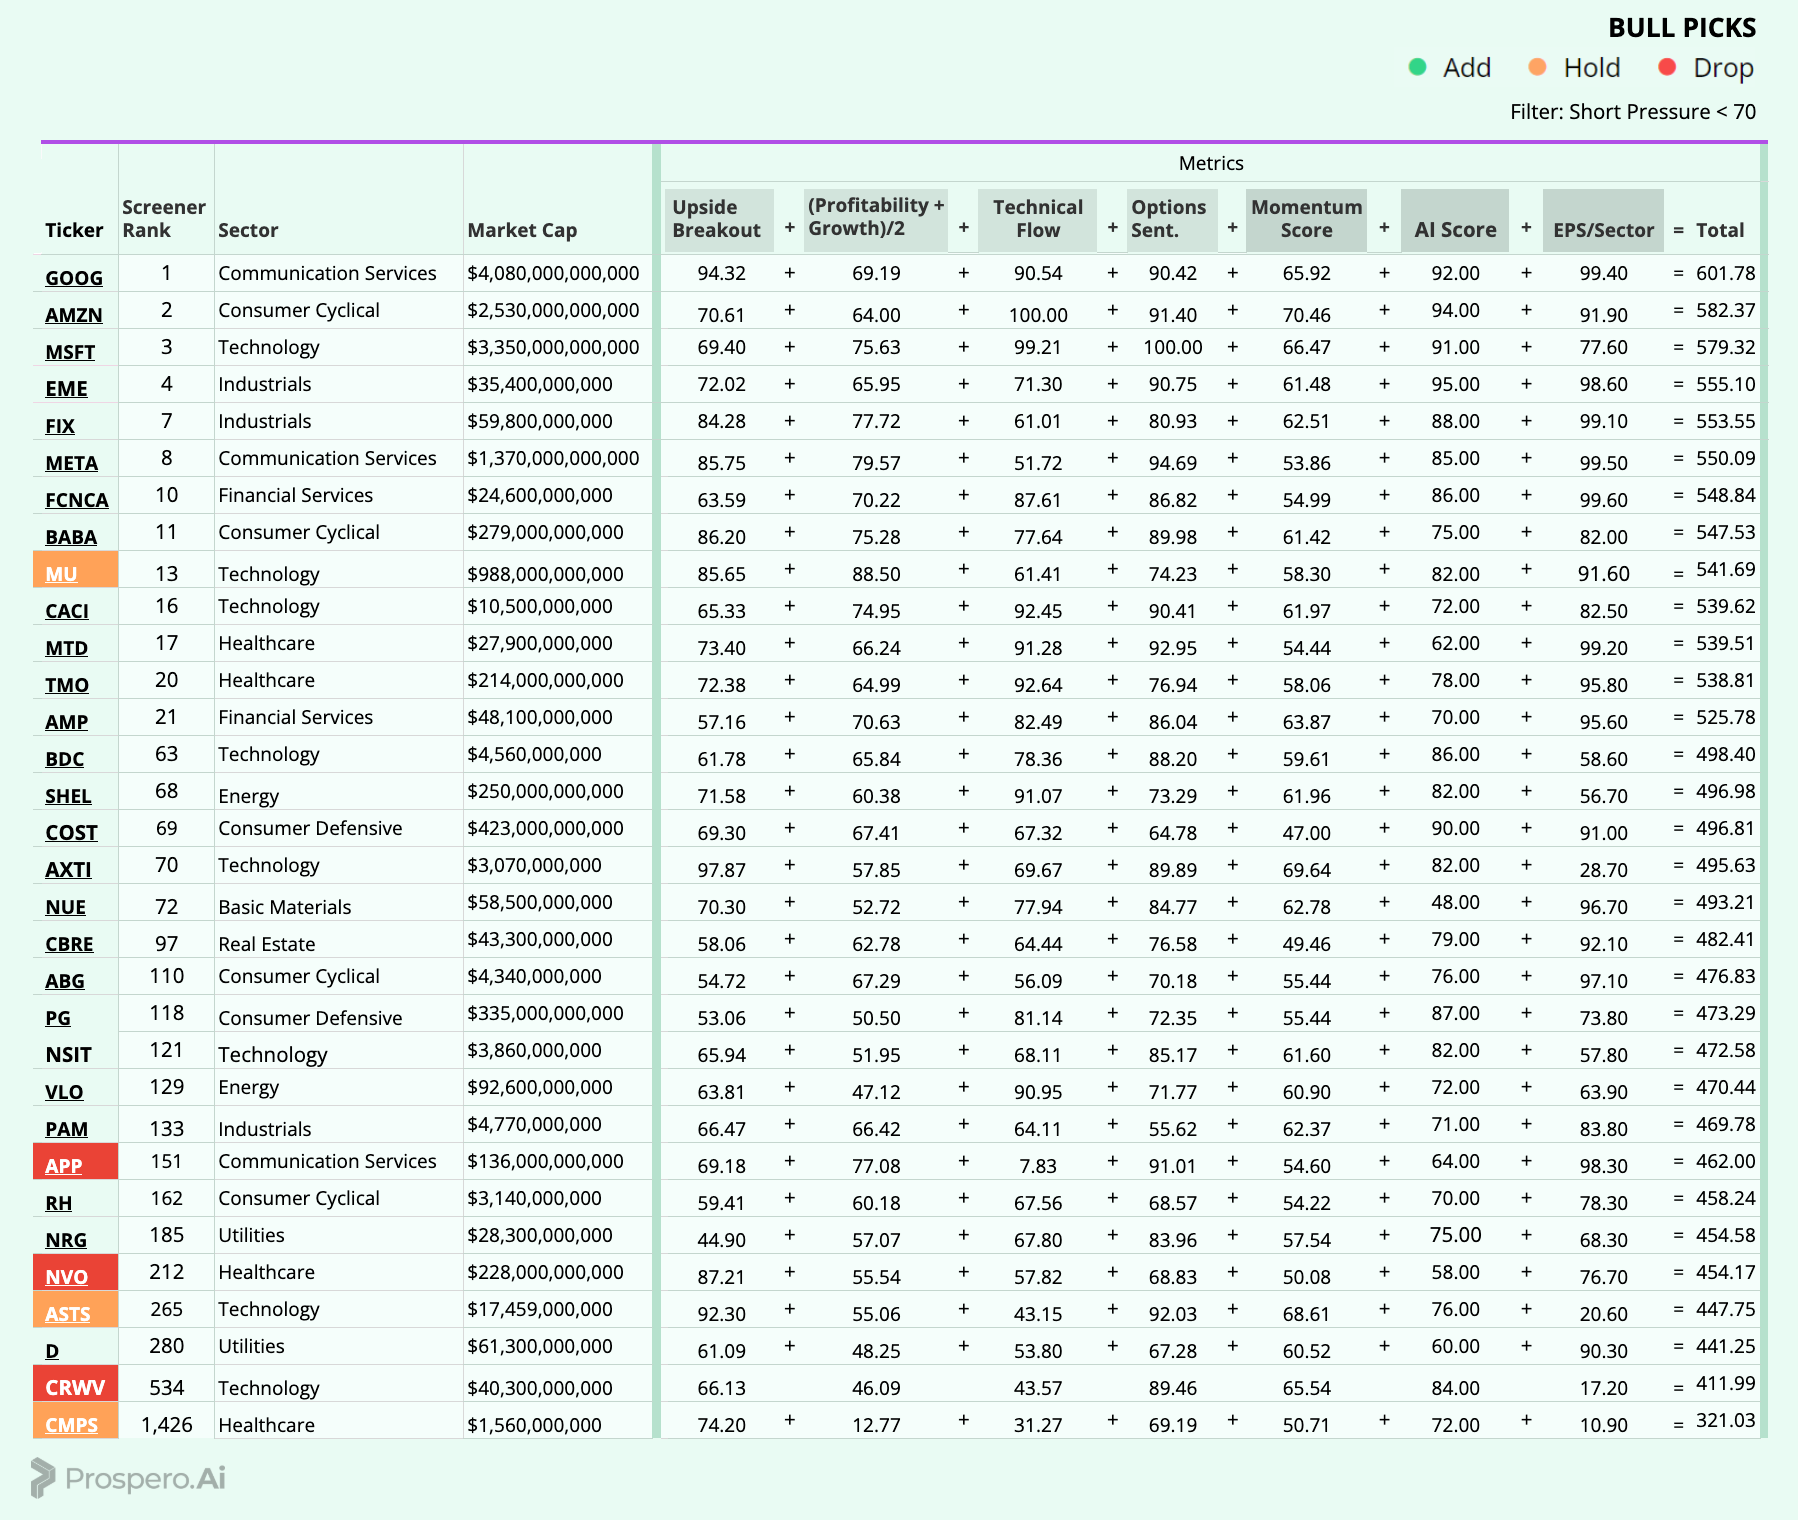Click the Options Sent. column header
This screenshot has width=1798, height=1520.
tap(1172, 219)
